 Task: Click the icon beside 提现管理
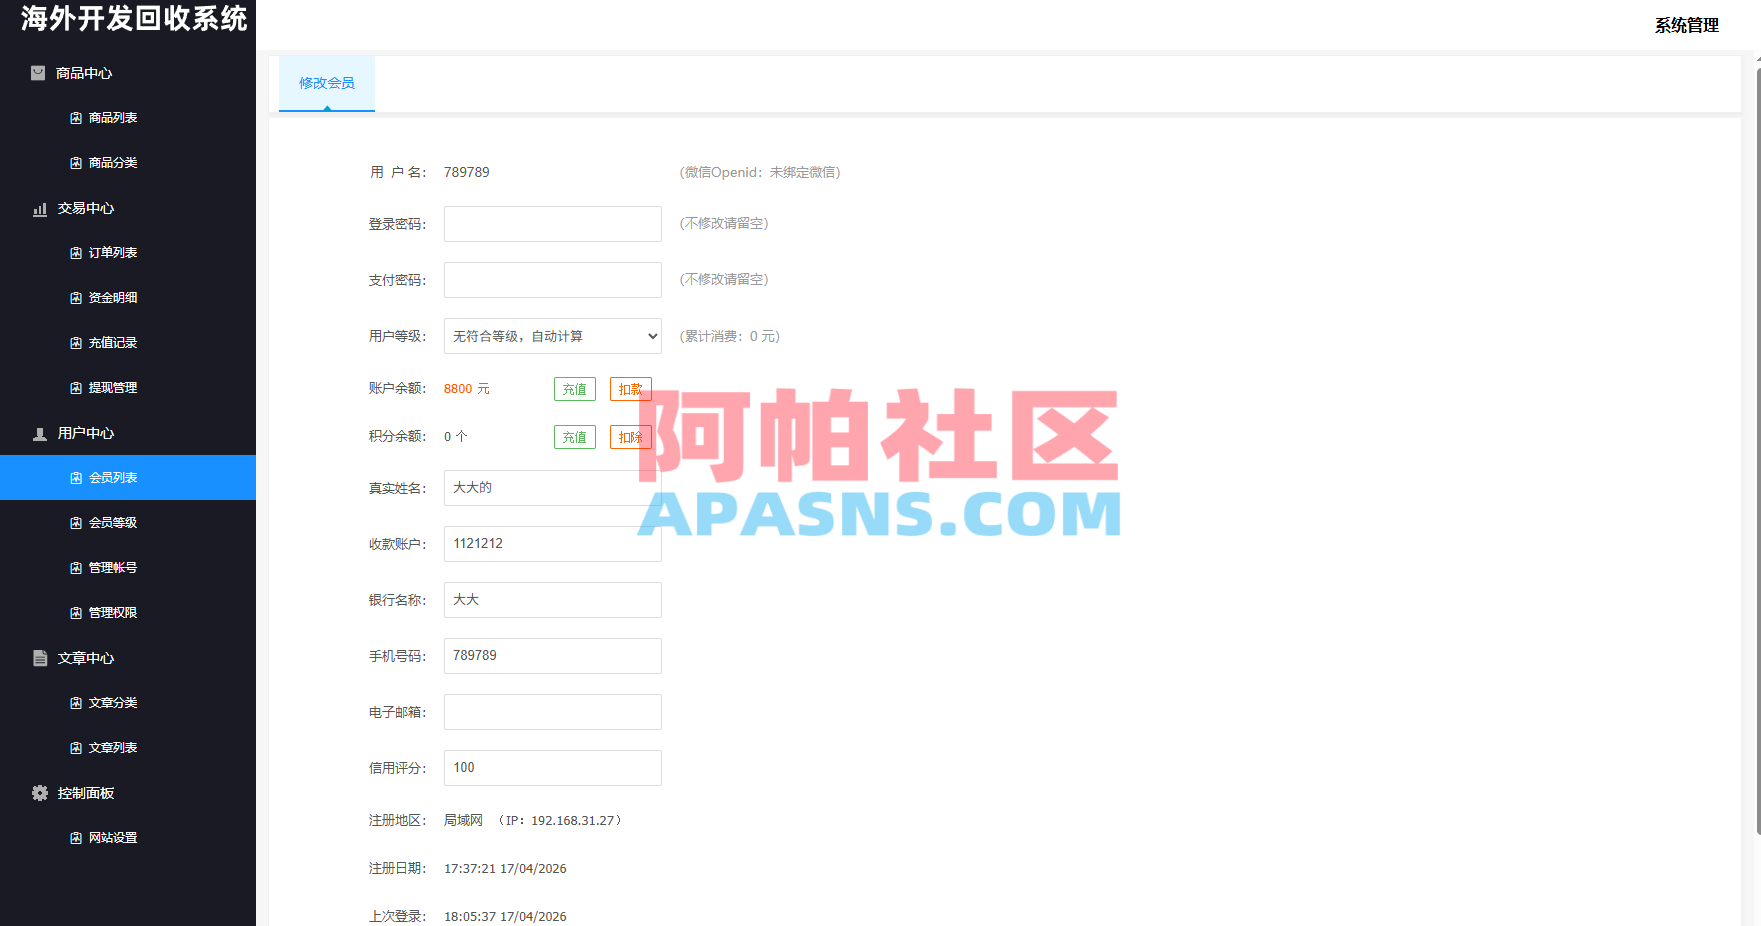click(x=76, y=388)
